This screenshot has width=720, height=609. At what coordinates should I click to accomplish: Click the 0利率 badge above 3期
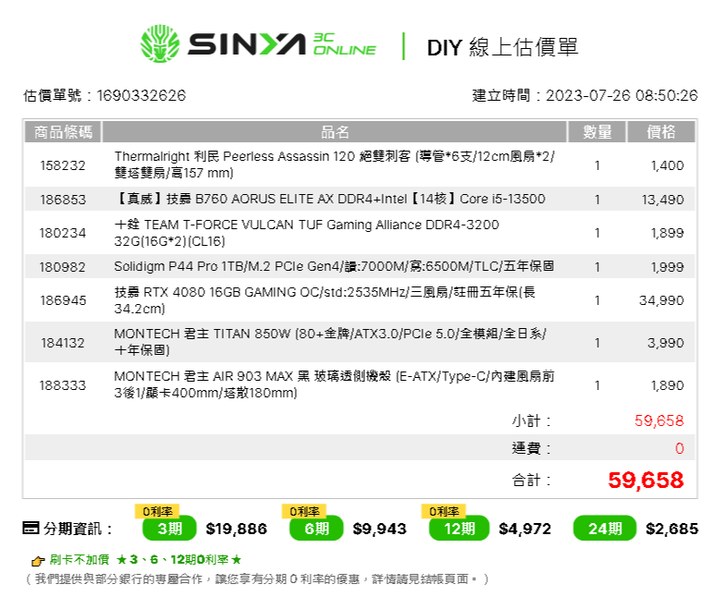click(x=157, y=511)
